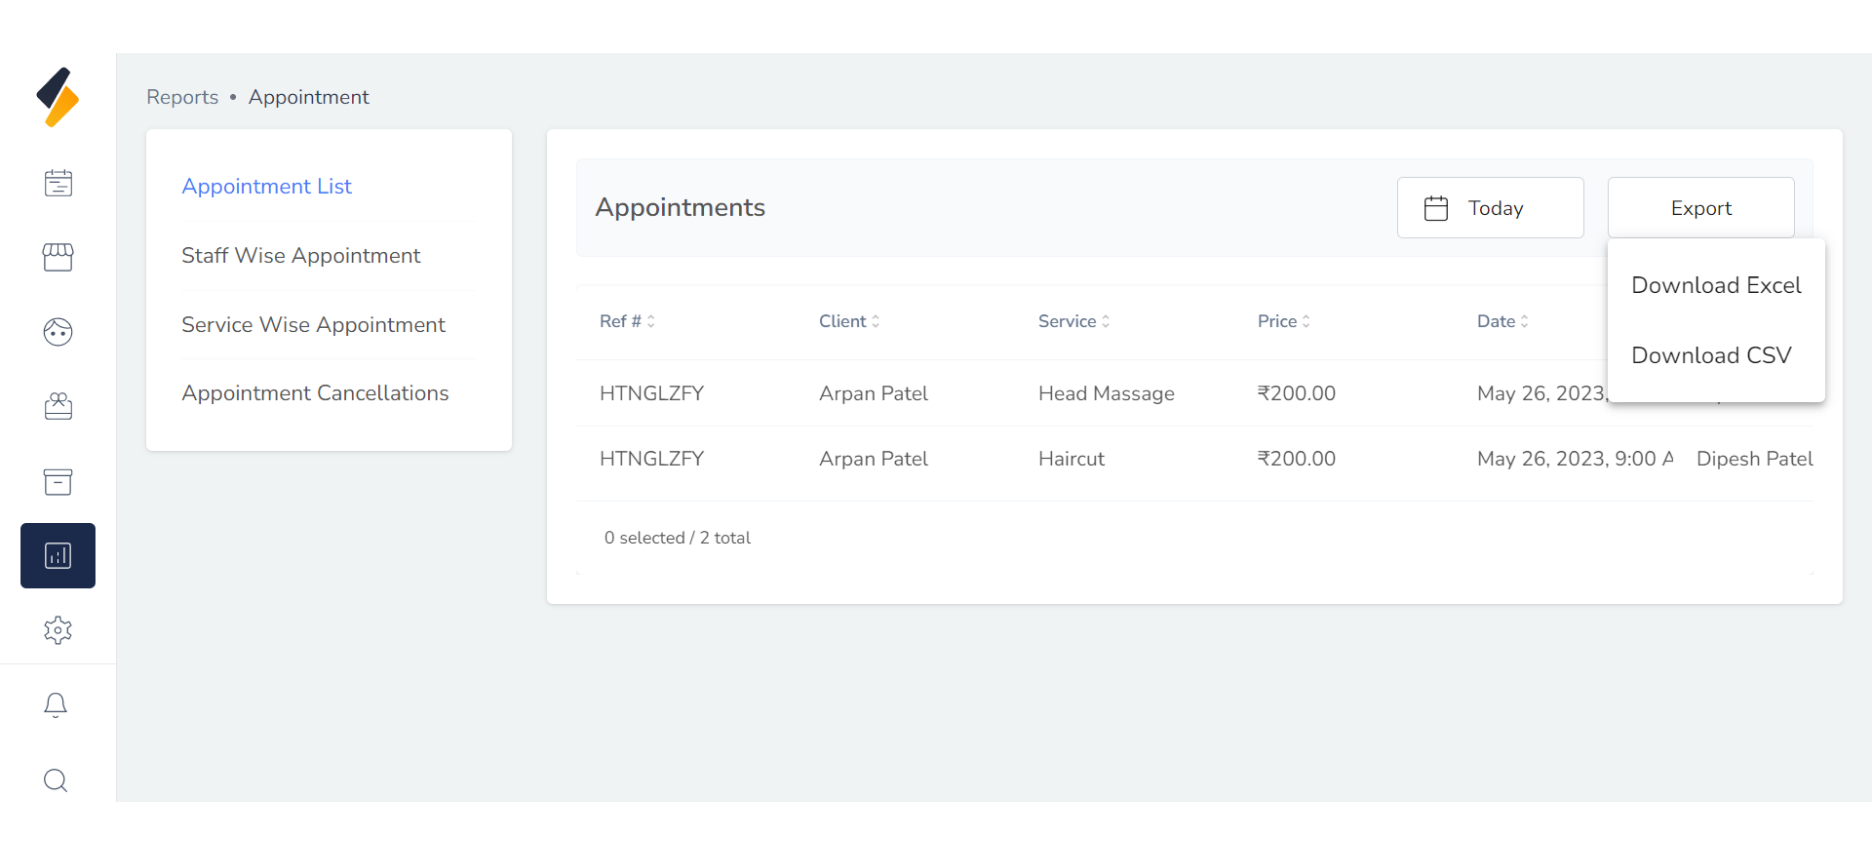Choose Download Excel option
This screenshot has height=855, width=1872.
[1716, 286]
